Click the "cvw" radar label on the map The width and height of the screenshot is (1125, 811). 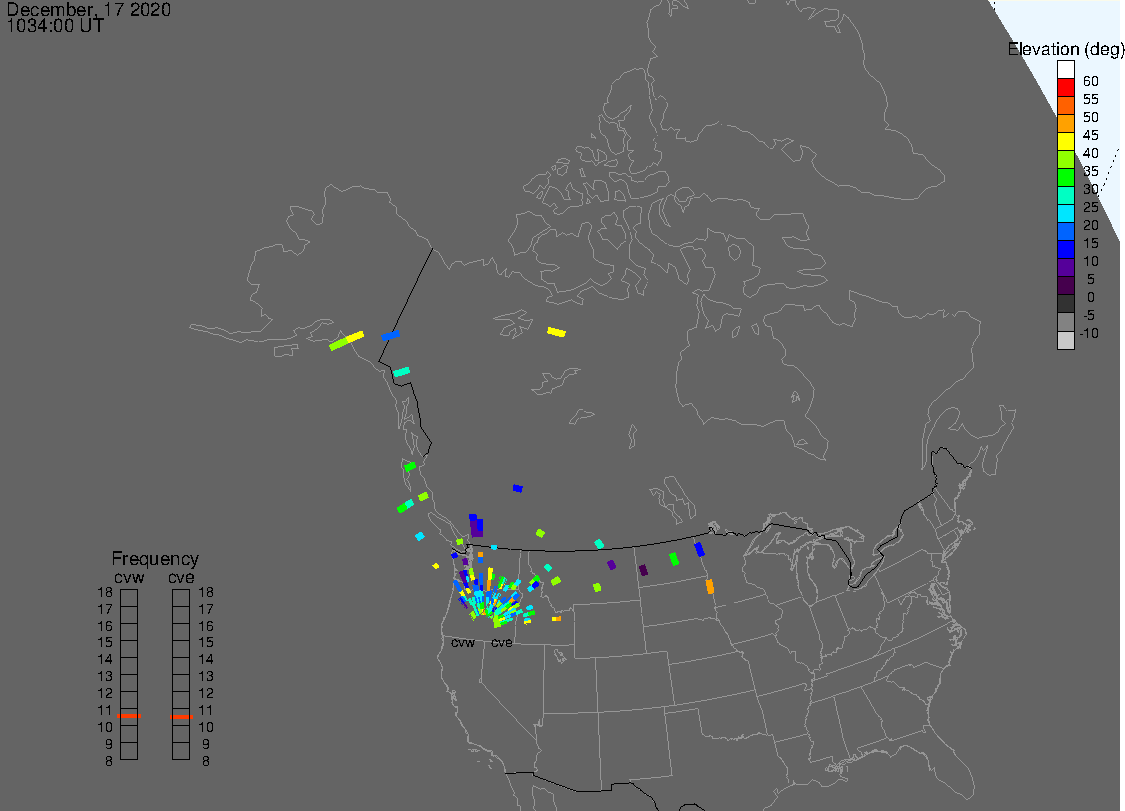(x=463, y=642)
